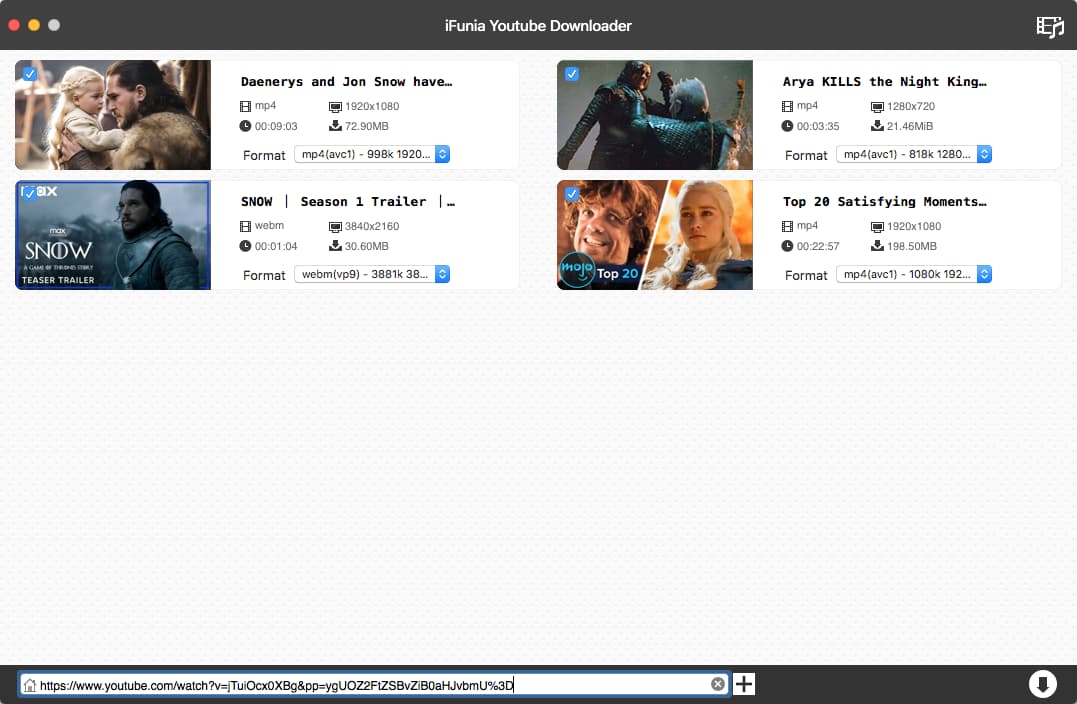Deselect the SNOW Season 1 Trailer checkbox

pyautogui.click(x=30, y=193)
